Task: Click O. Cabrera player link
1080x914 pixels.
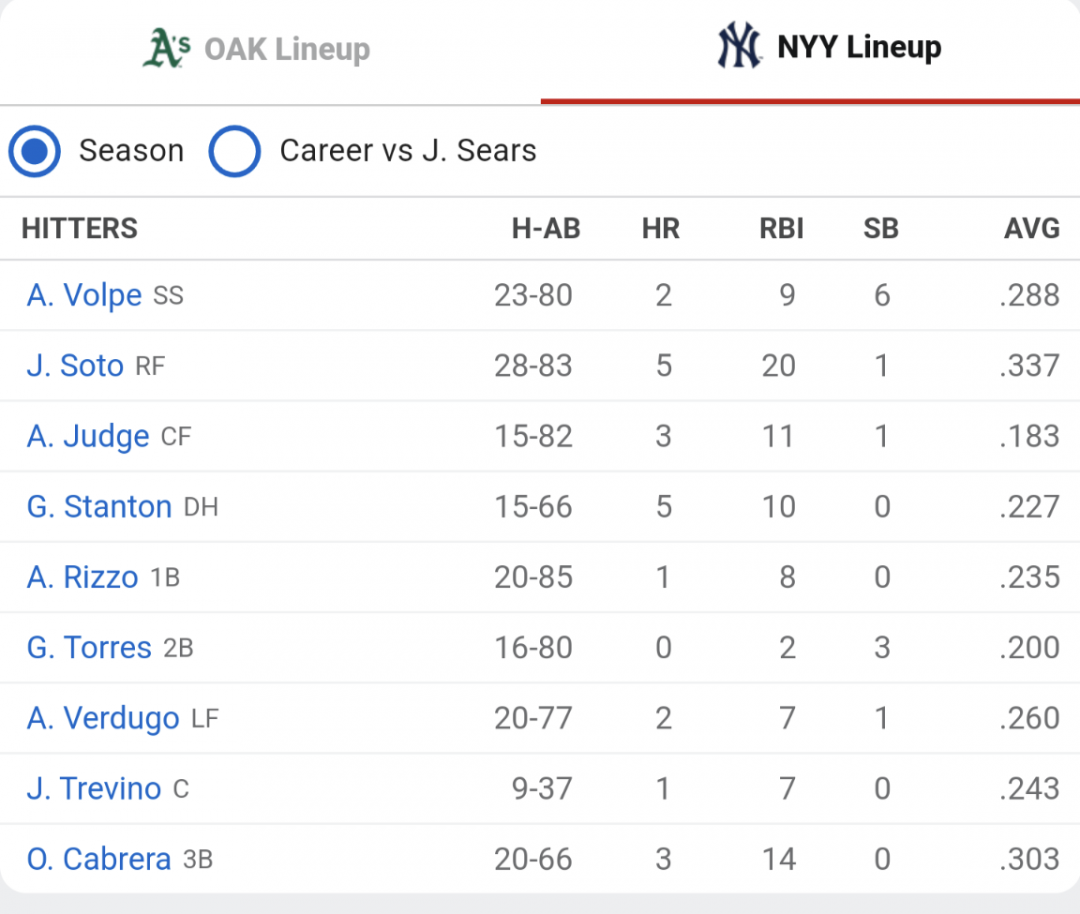Action: click(98, 860)
